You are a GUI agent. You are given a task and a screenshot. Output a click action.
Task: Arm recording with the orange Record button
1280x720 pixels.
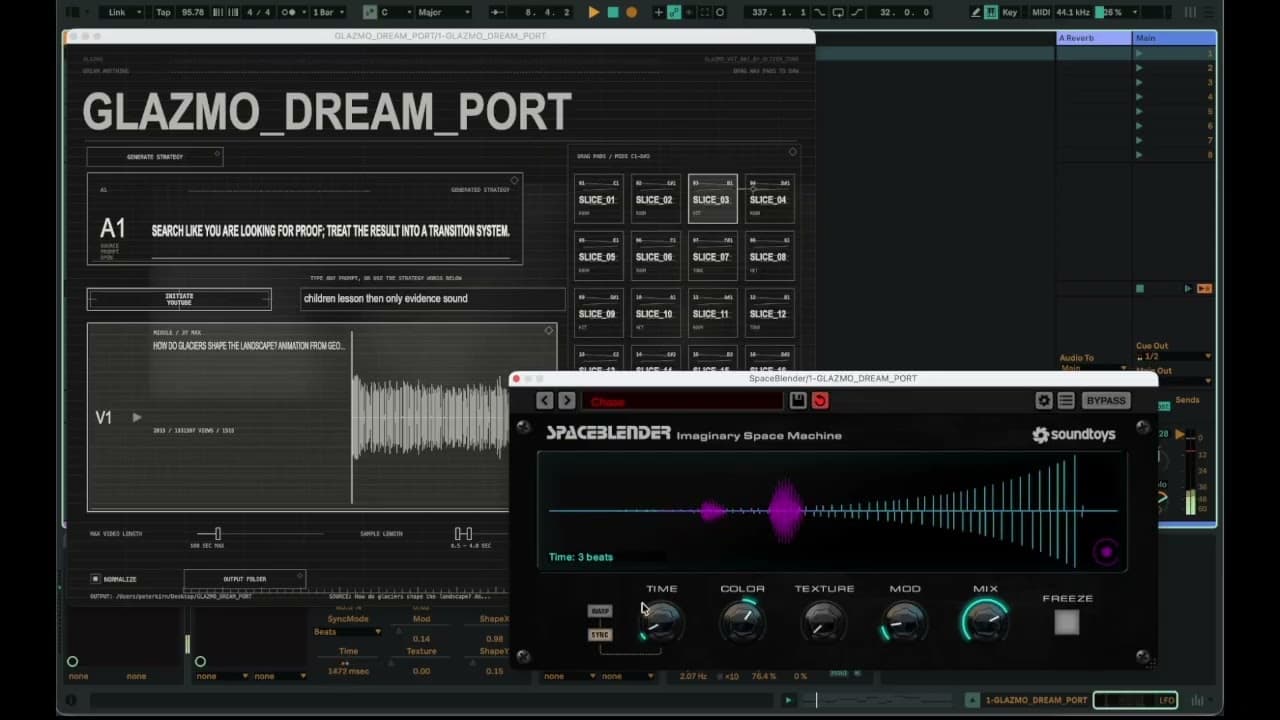pos(631,12)
